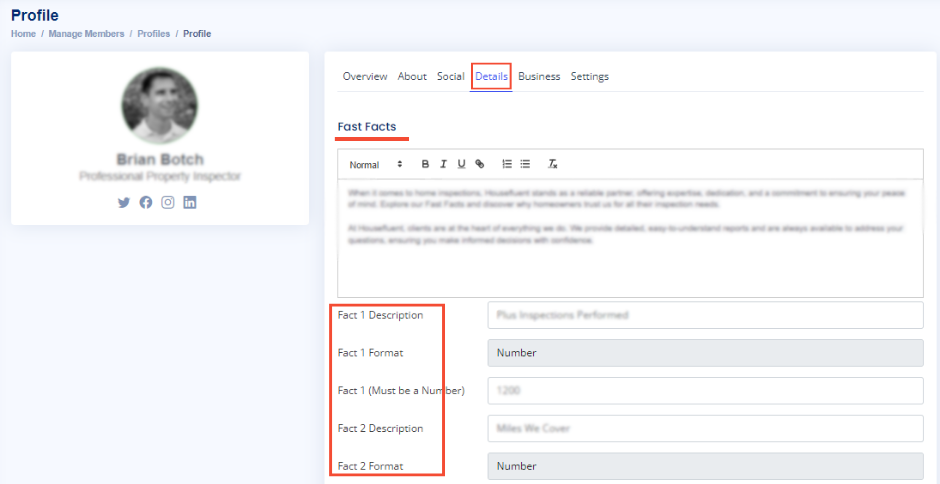
Task: Open the Facebook social icon
Action: click(x=146, y=202)
